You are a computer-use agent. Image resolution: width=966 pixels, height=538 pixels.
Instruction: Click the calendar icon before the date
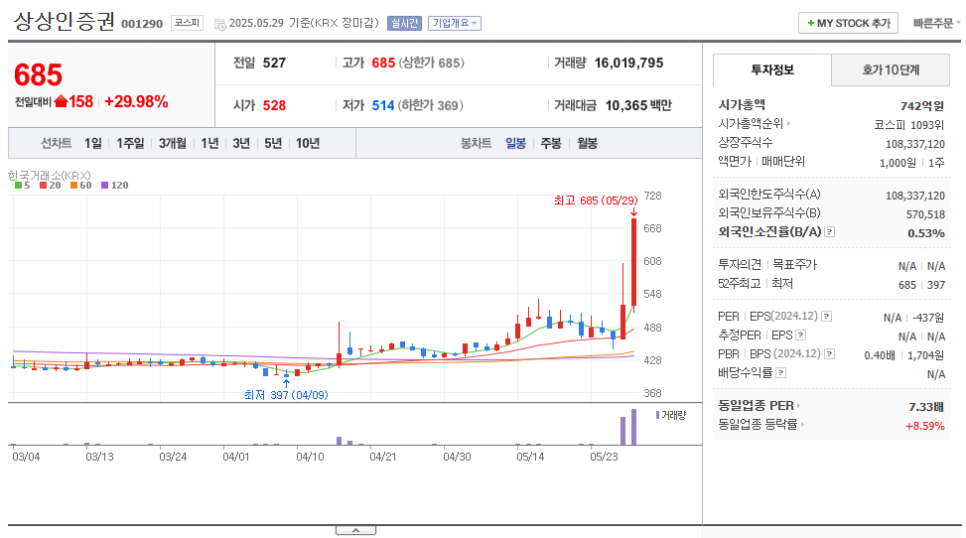220,24
